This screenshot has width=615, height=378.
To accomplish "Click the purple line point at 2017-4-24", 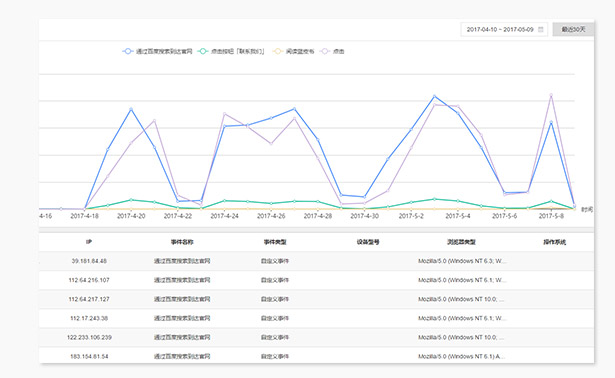I will click(x=224, y=114).
